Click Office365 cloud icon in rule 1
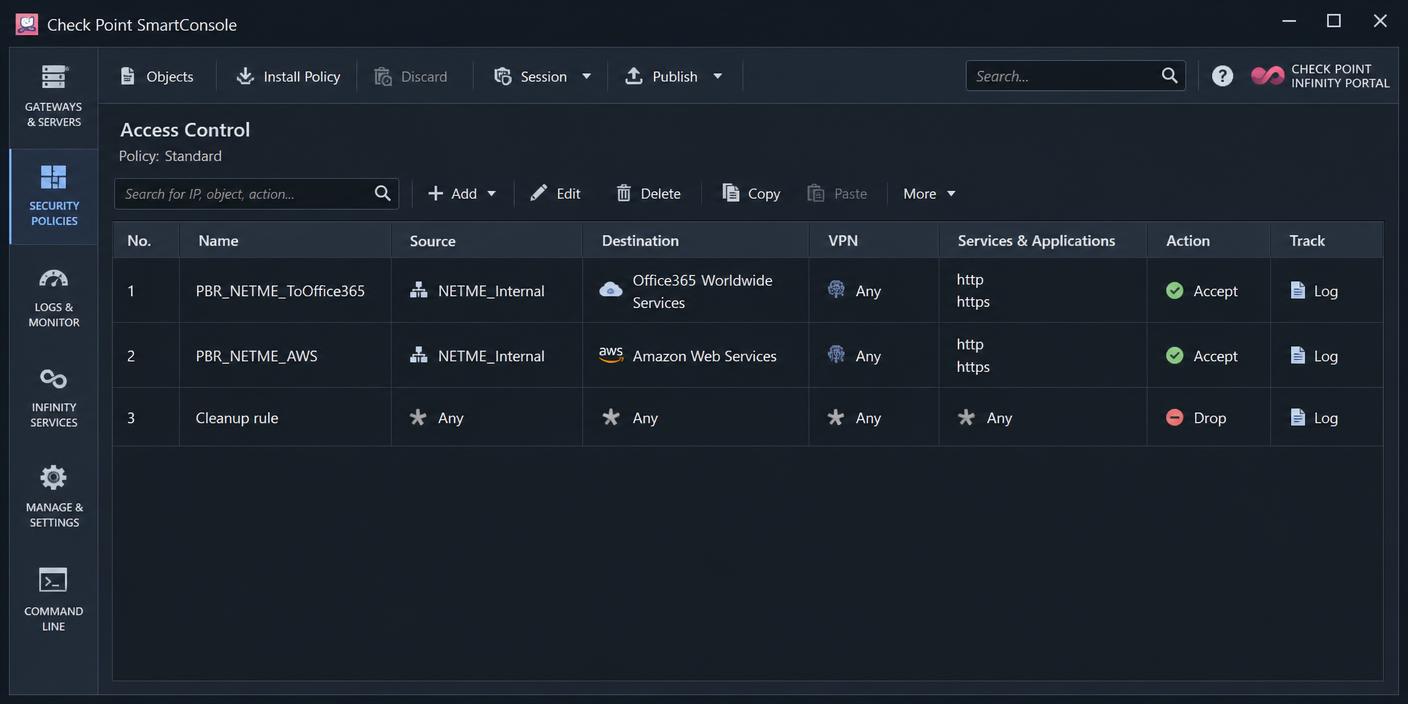Screen dimensions: 1408x704 coord(611,290)
